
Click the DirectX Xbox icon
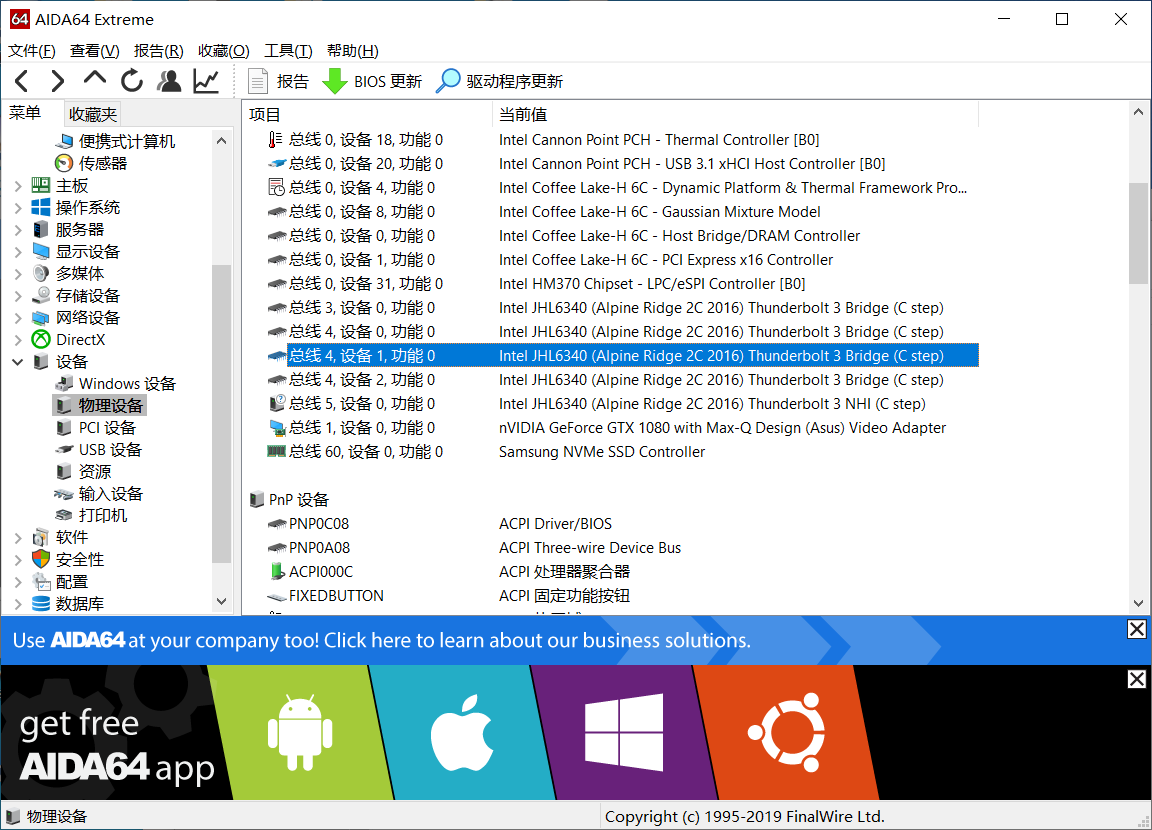(41, 339)
